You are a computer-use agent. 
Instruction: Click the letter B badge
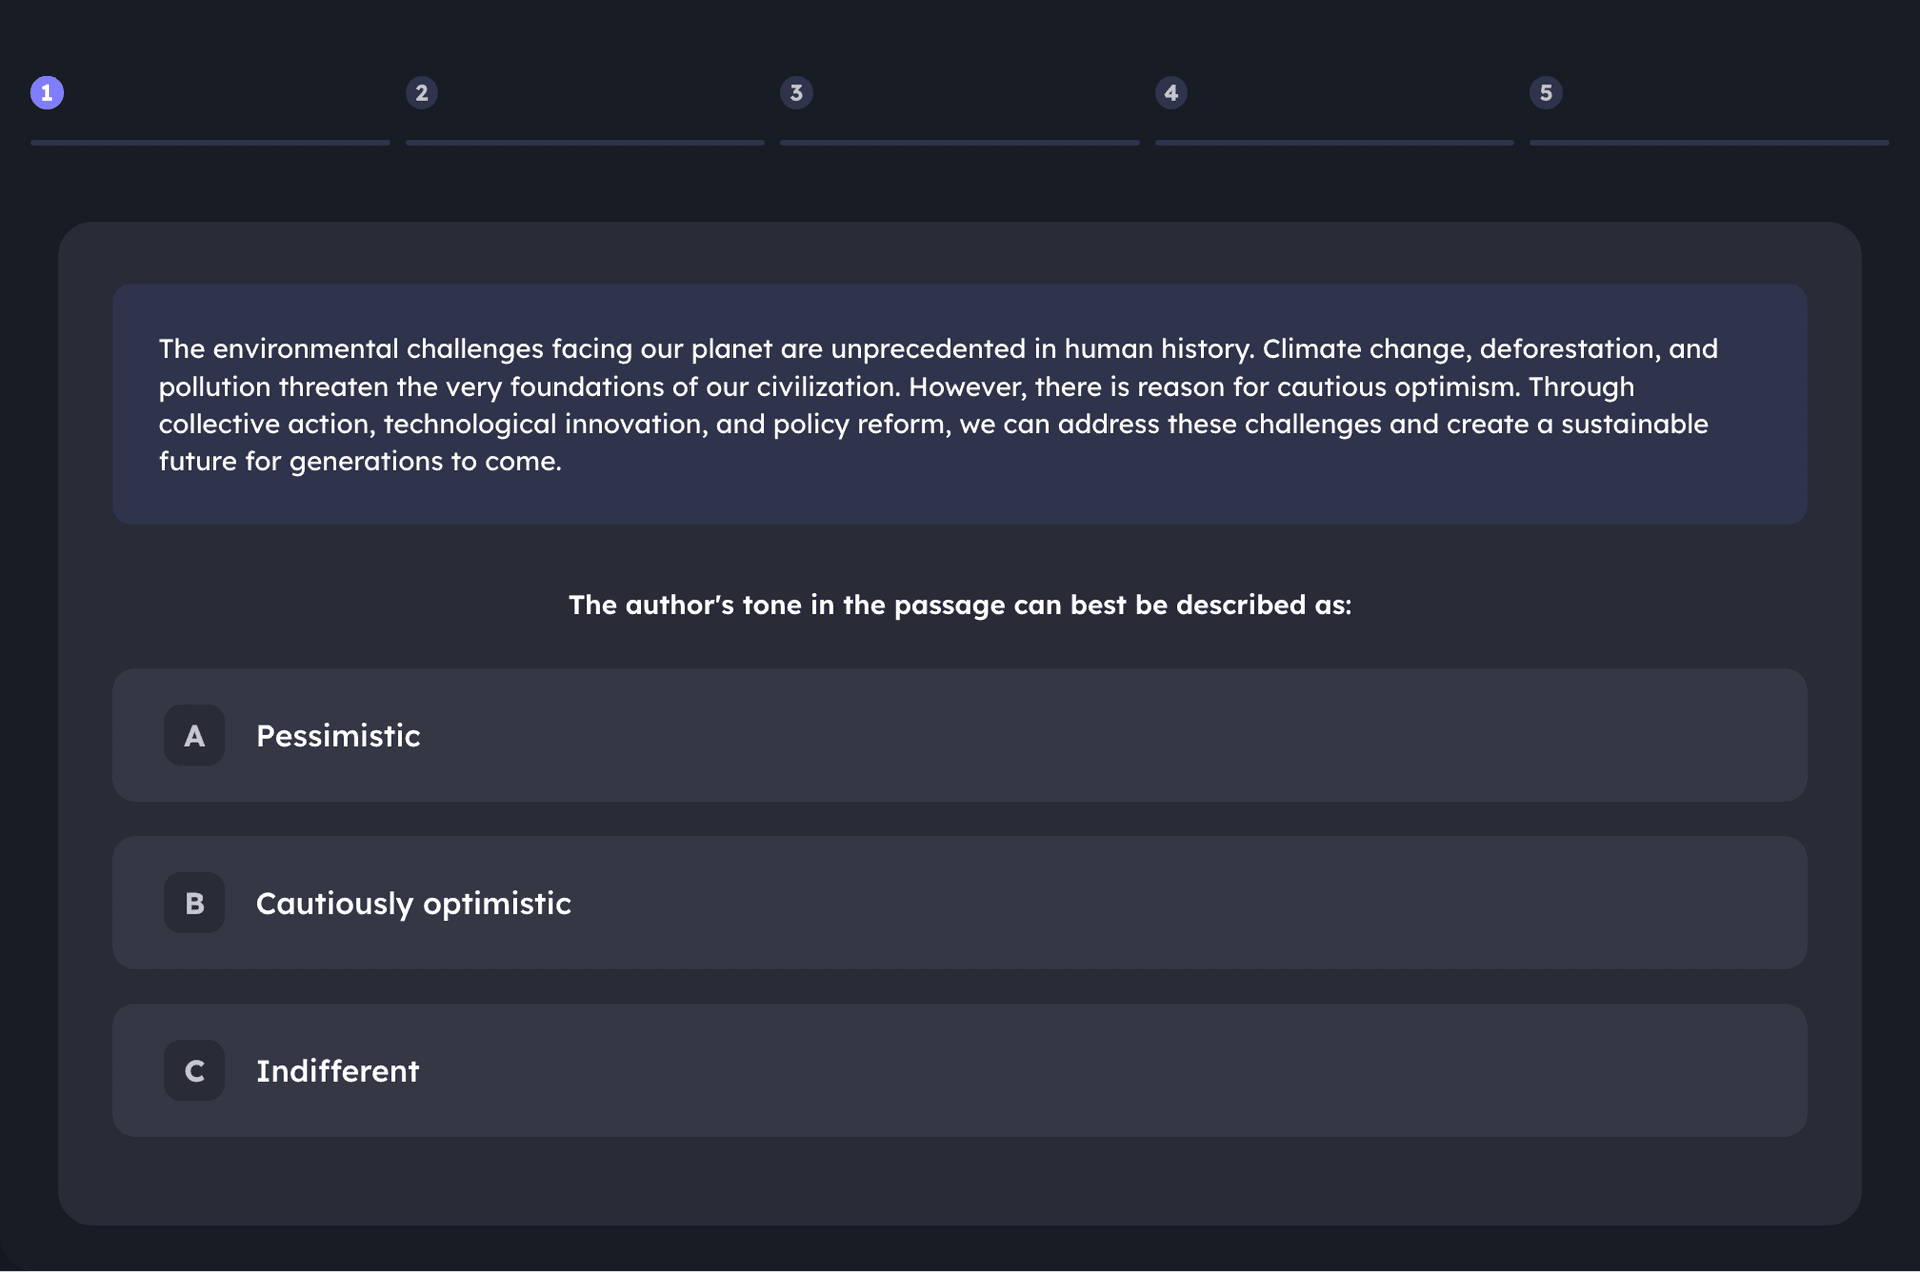(194, 903)
